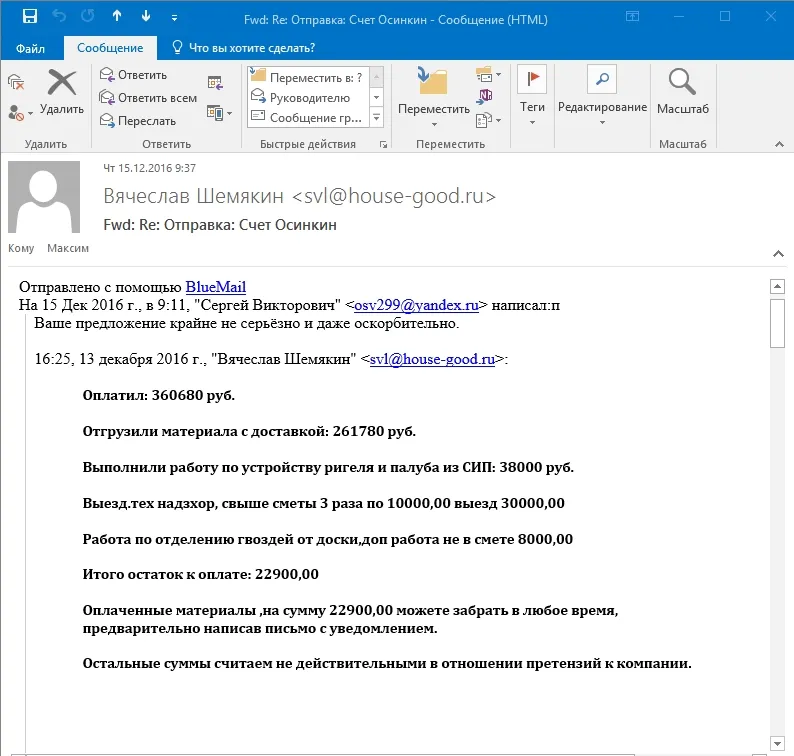Open the Переместить folder dropdown
794x756 pixels.
tap(433, 96)
